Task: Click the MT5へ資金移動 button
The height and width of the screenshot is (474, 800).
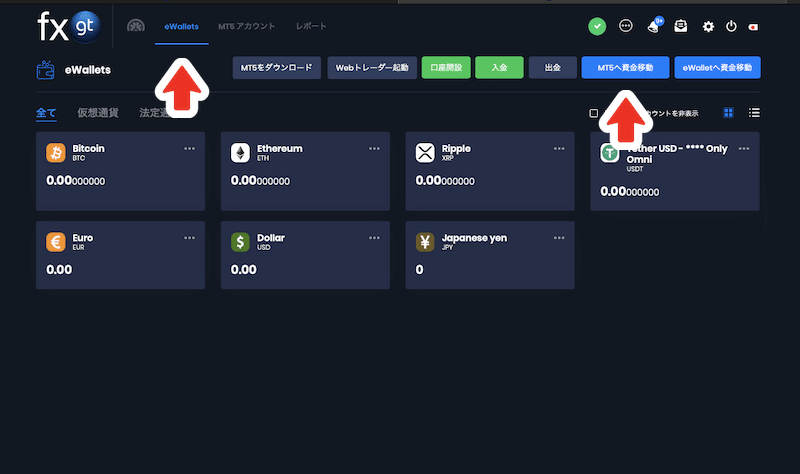Action: coord(626,67)
